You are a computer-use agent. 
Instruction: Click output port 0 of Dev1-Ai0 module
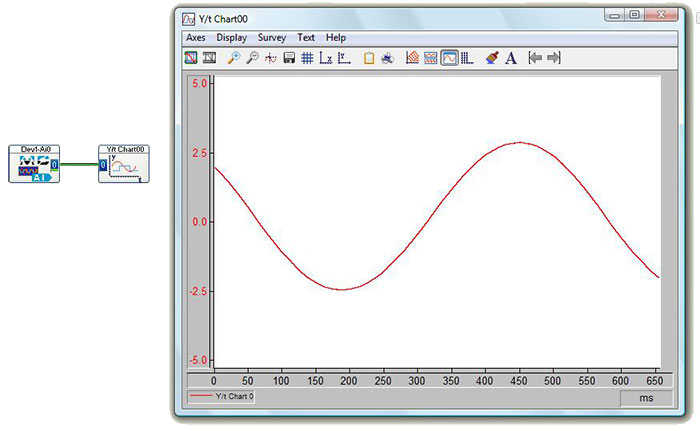[54, 165]
